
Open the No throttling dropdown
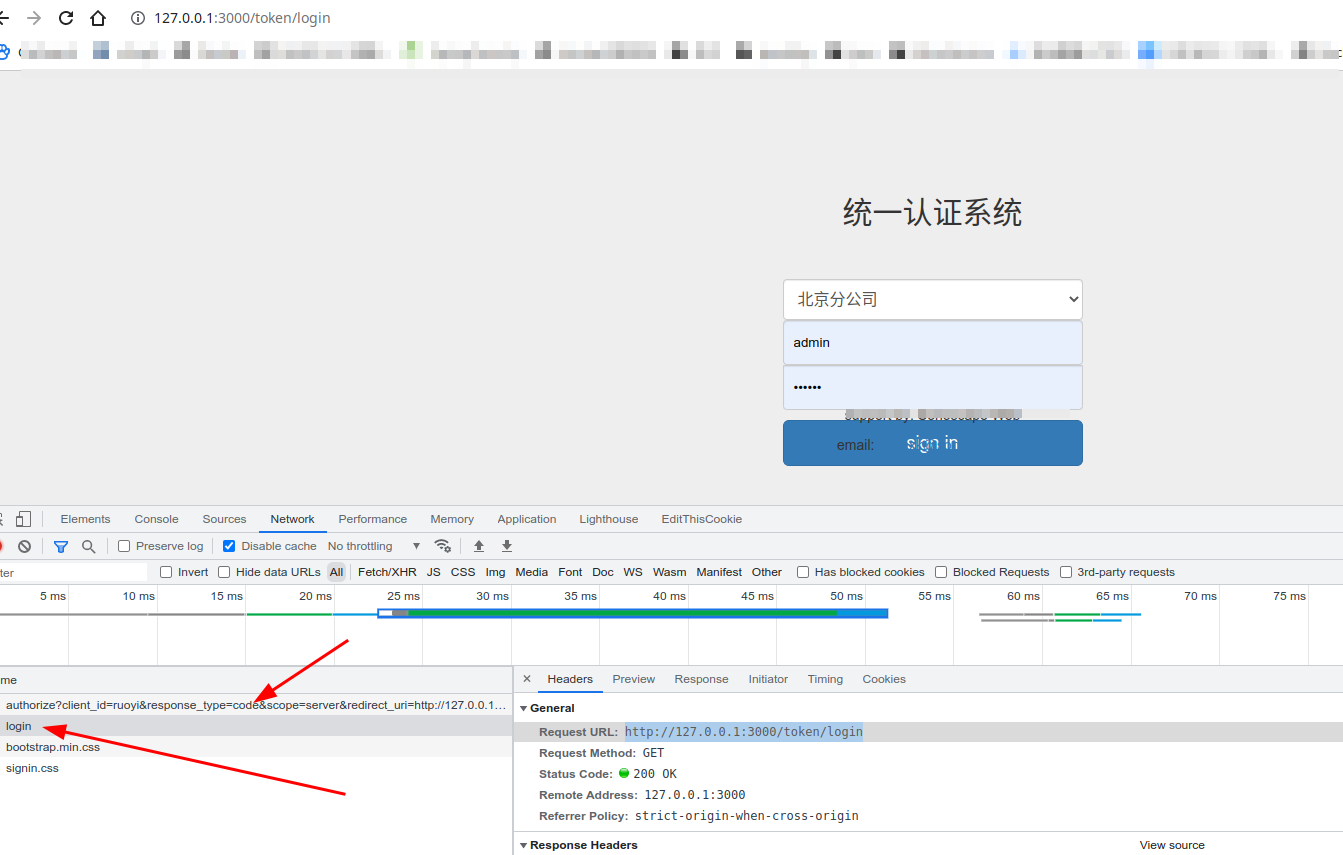[x=374, y=546]
